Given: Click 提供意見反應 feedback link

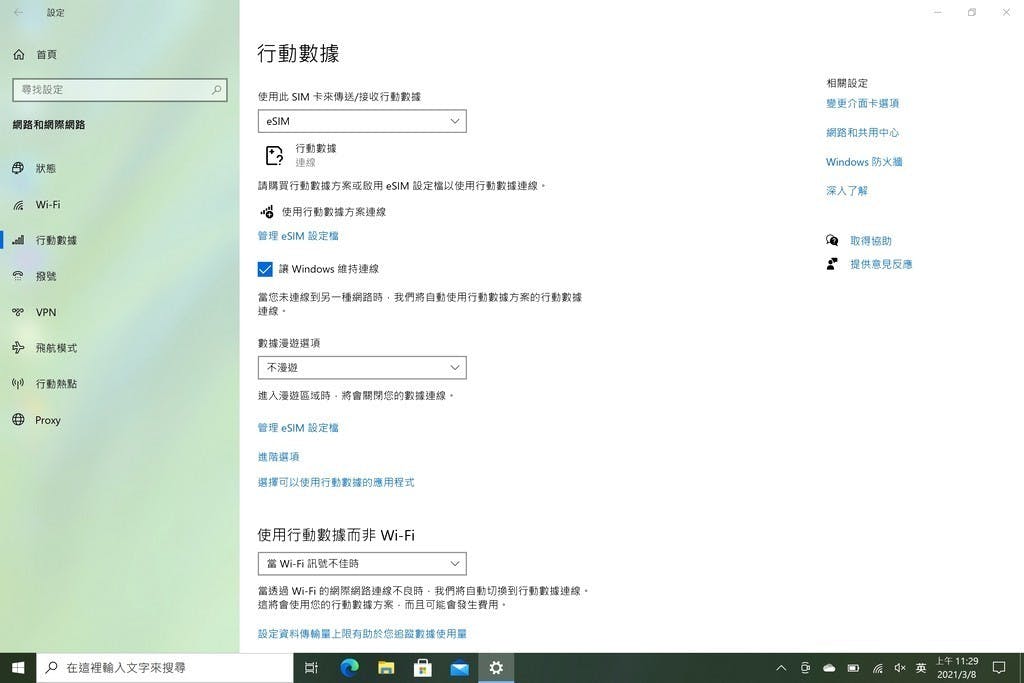Looking at the screenshot, I should tap(881, 264).
